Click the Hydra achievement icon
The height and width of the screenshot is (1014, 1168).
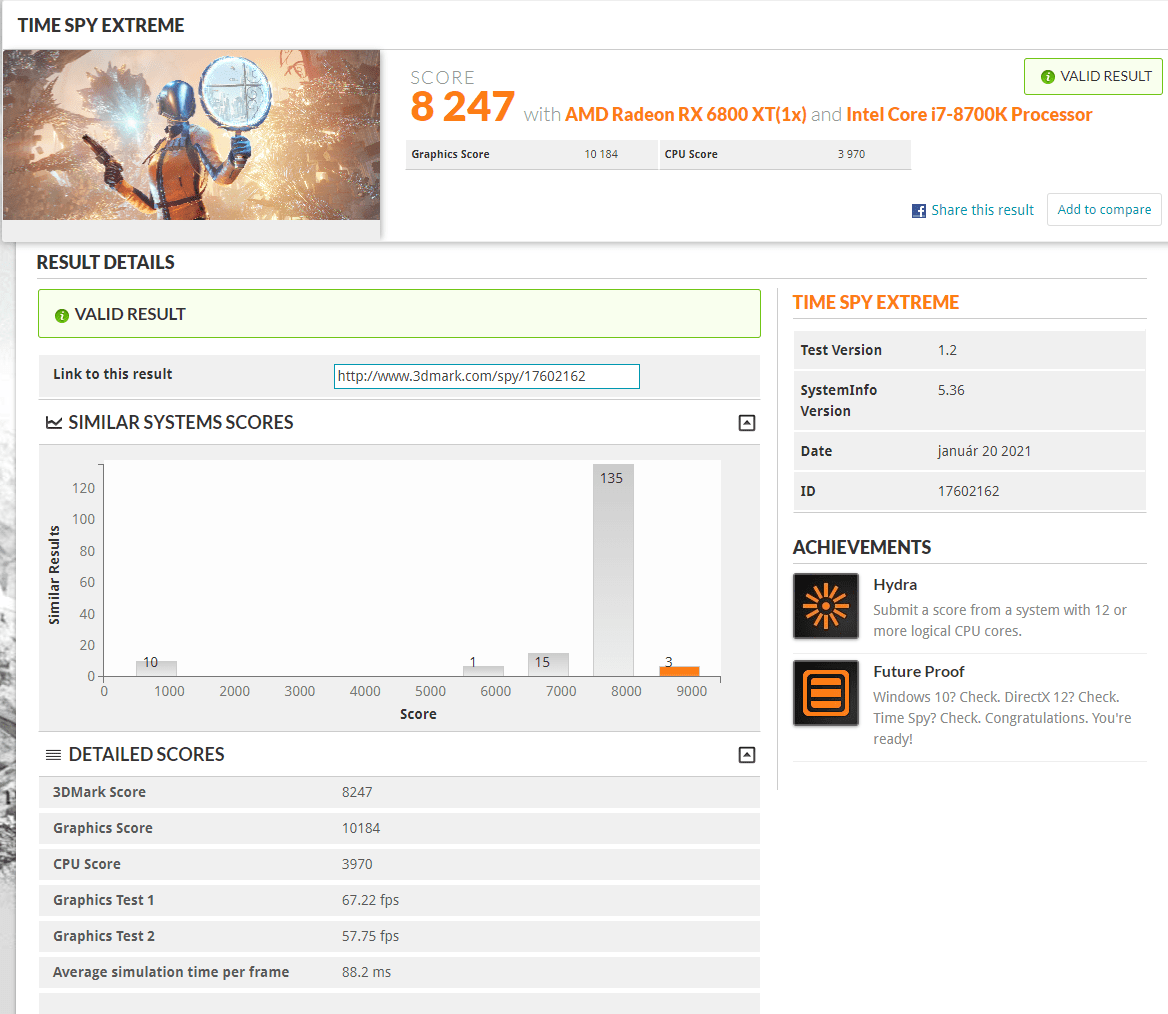tap(825, 606)
